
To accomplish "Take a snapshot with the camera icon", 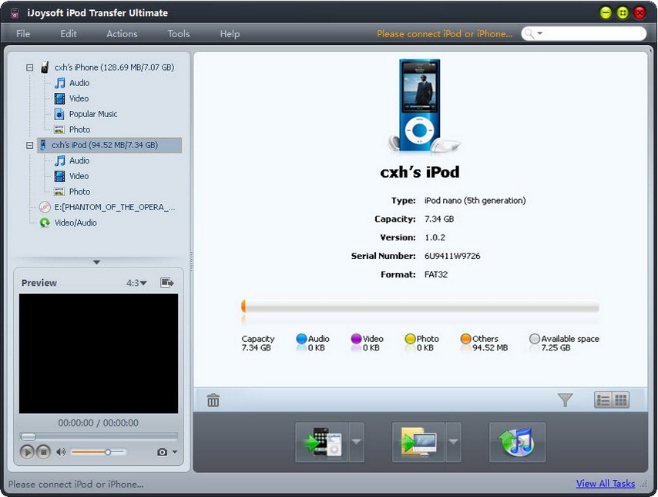I will (x=162, y=452).
